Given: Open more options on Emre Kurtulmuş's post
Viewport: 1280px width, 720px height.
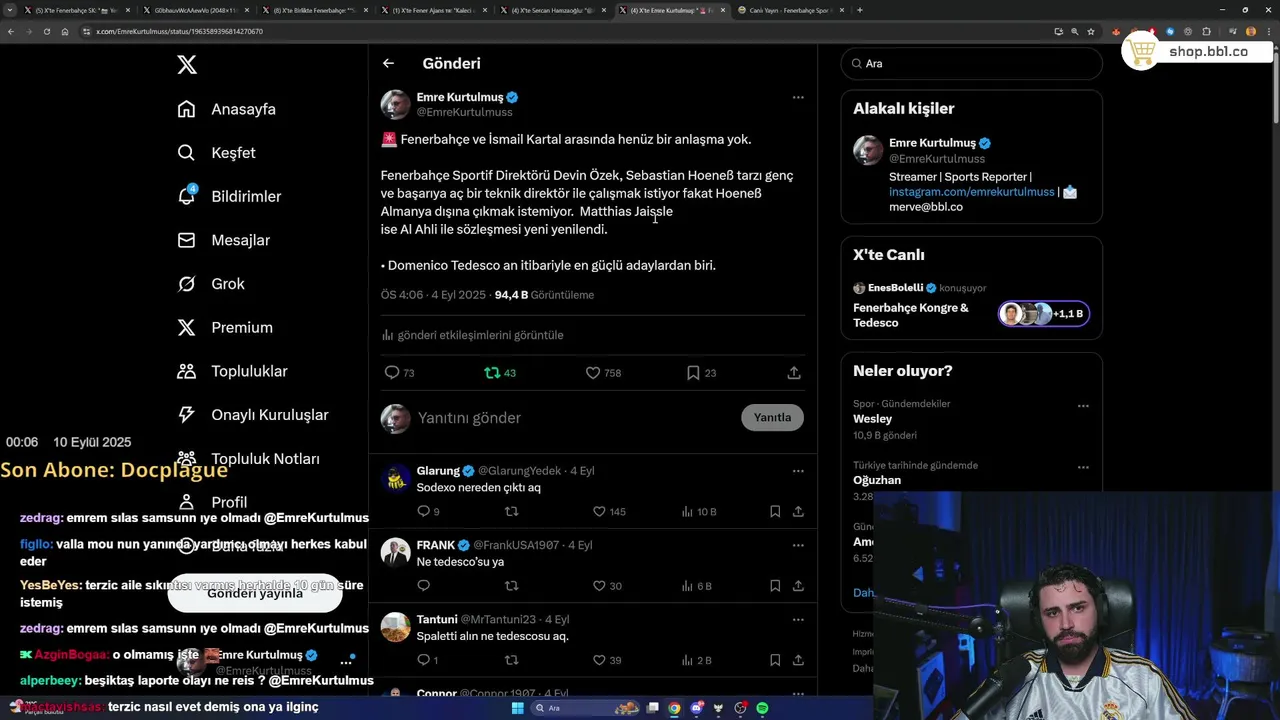Looking at the screenshot, I should (x=798, y=97).
